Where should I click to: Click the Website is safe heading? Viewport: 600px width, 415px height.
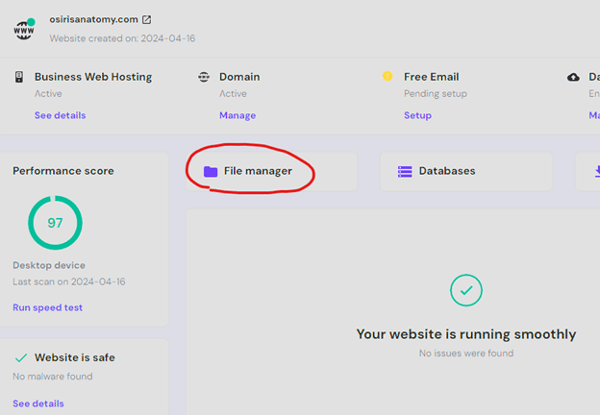click(x=75, y=357)
